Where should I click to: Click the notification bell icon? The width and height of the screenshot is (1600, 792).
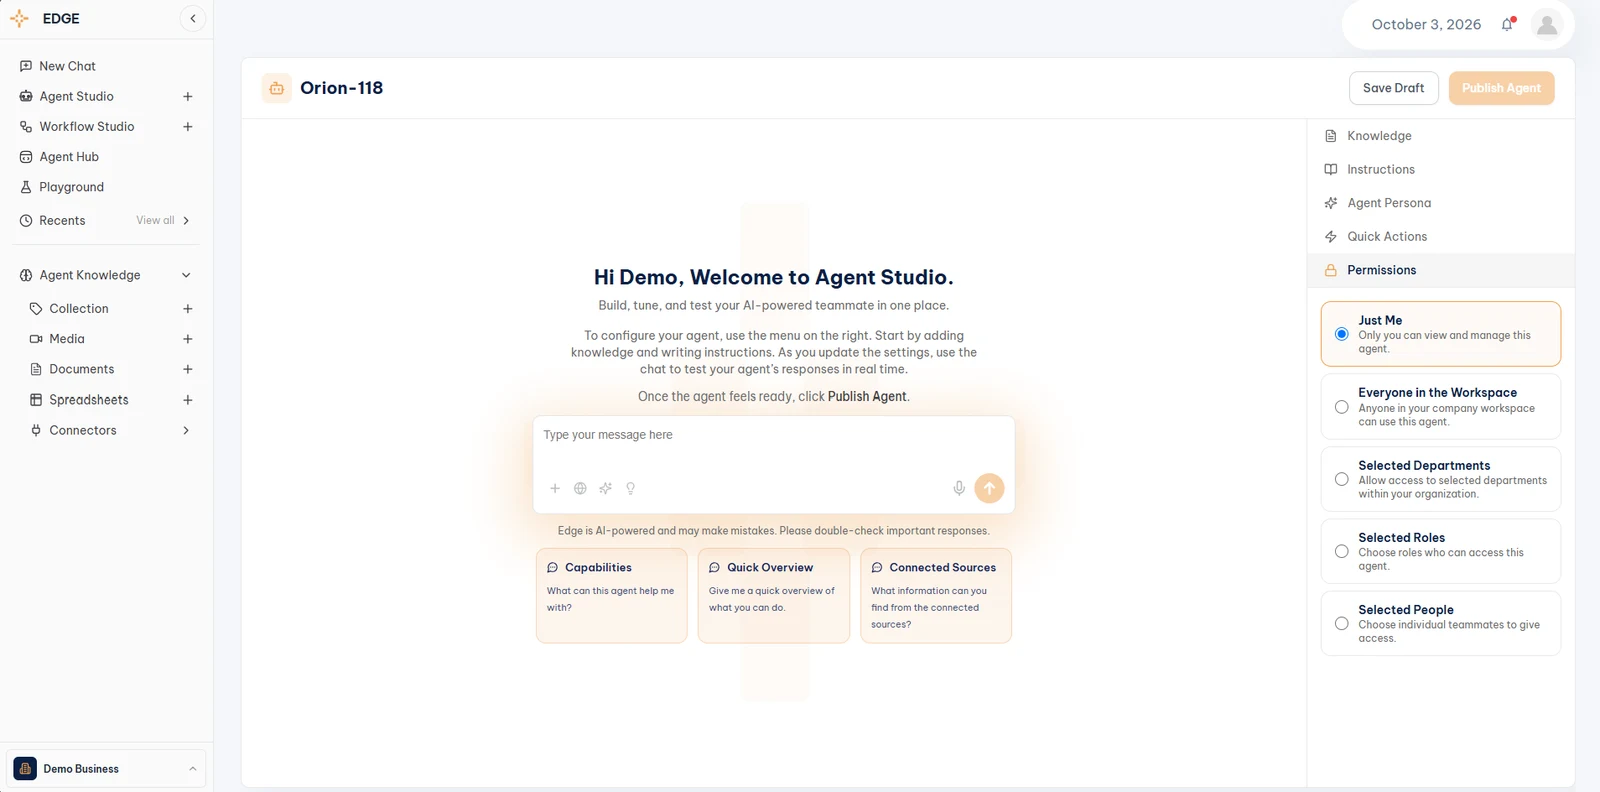point(1507,25)
